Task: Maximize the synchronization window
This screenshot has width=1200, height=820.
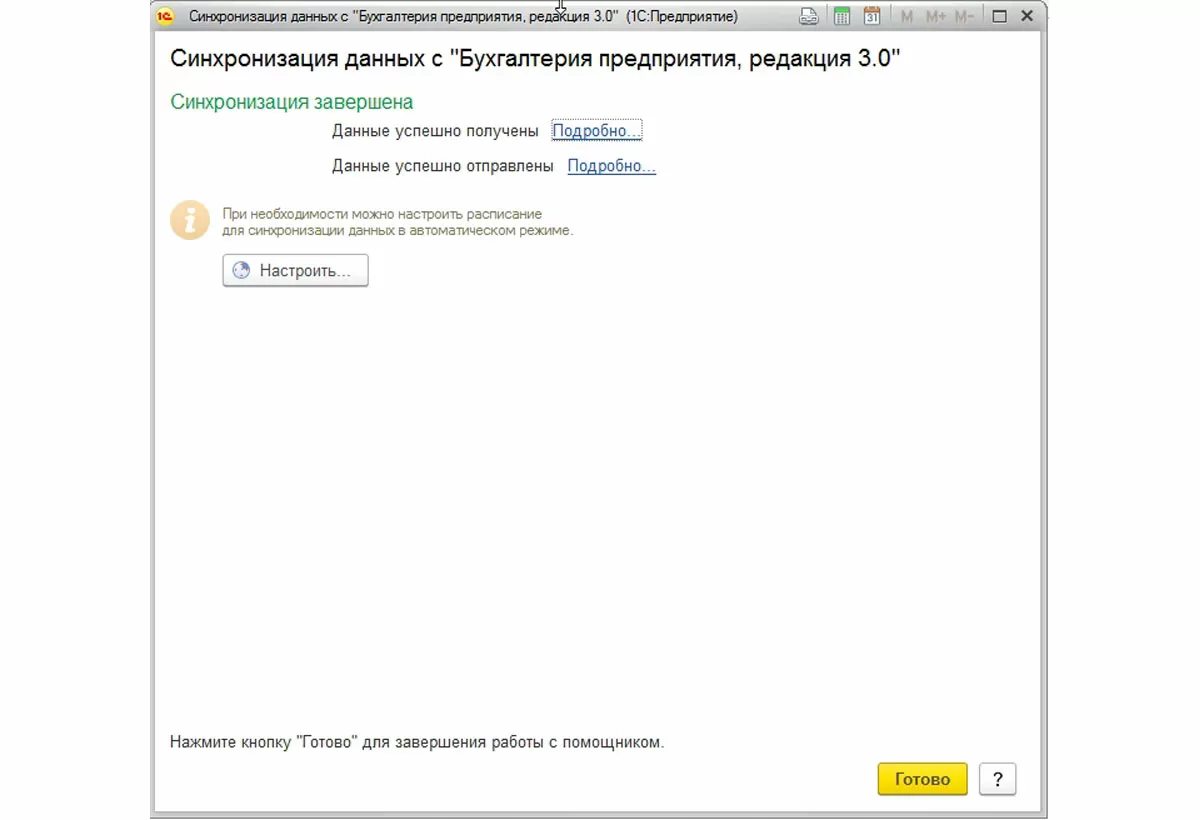Action: [x=999, y=17]
